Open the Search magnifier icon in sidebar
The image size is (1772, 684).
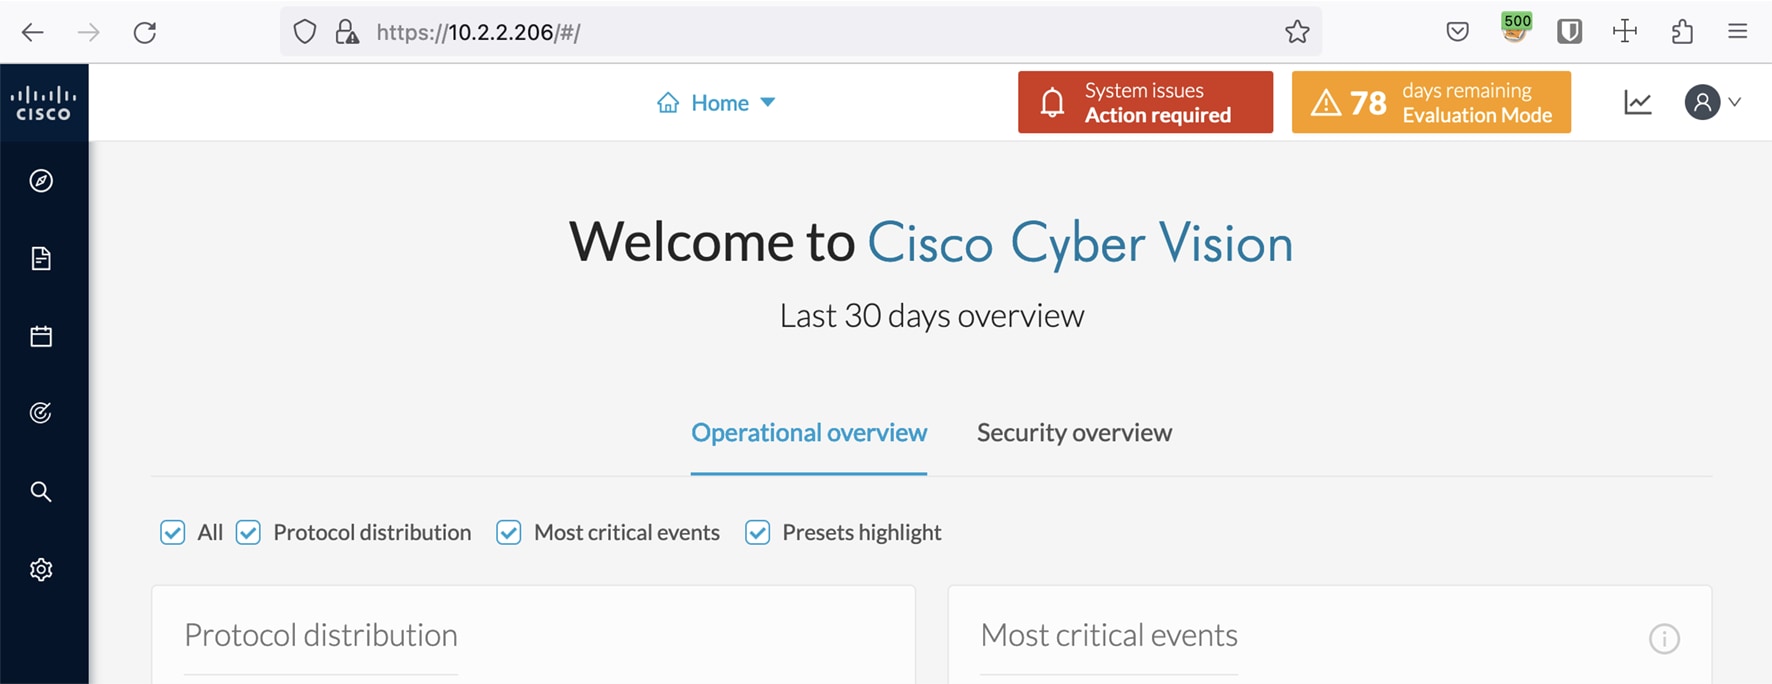[x=41, y=491]
